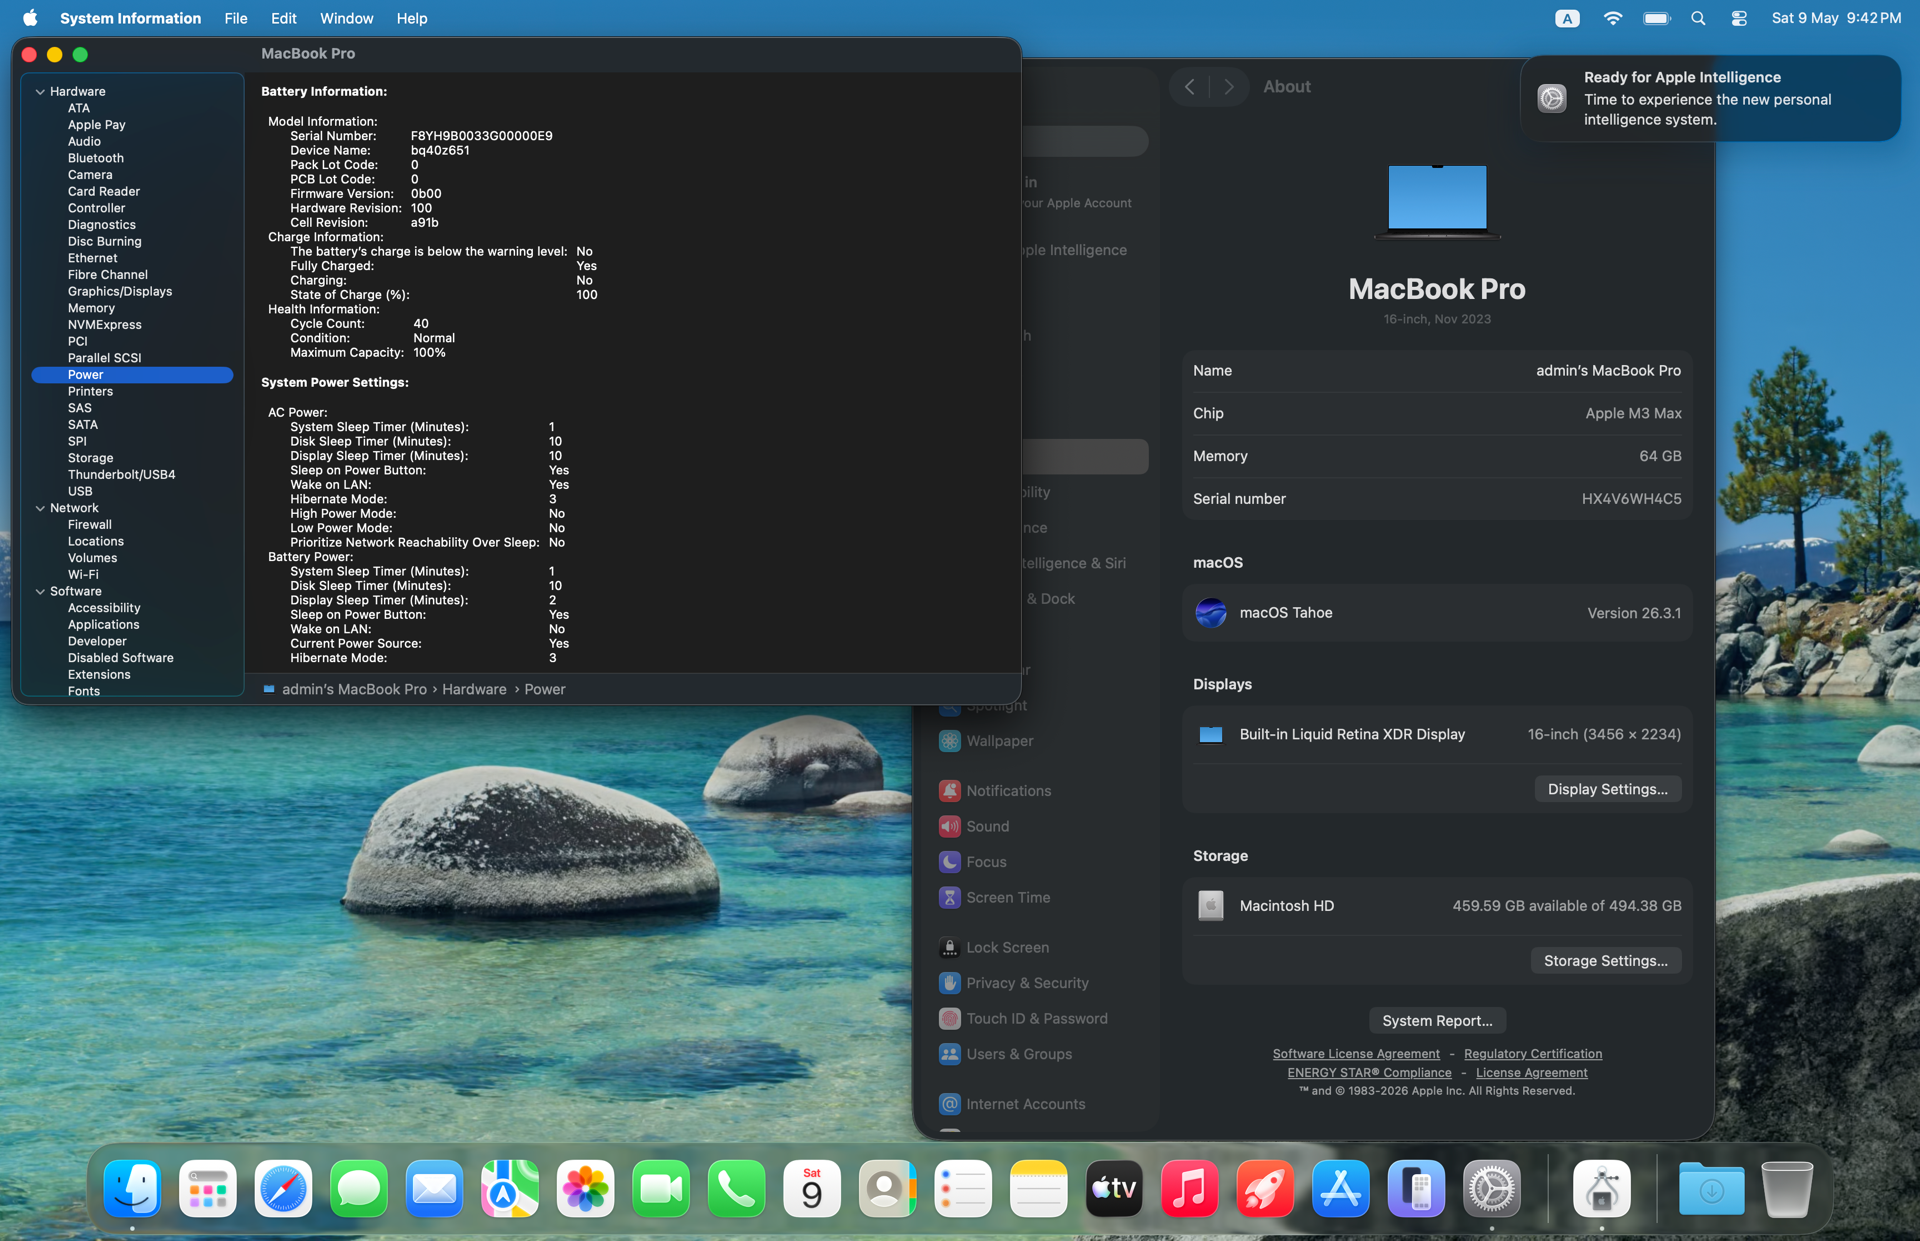
Task: Open Contacts app in the Dock
Action: coord(887,1189)
